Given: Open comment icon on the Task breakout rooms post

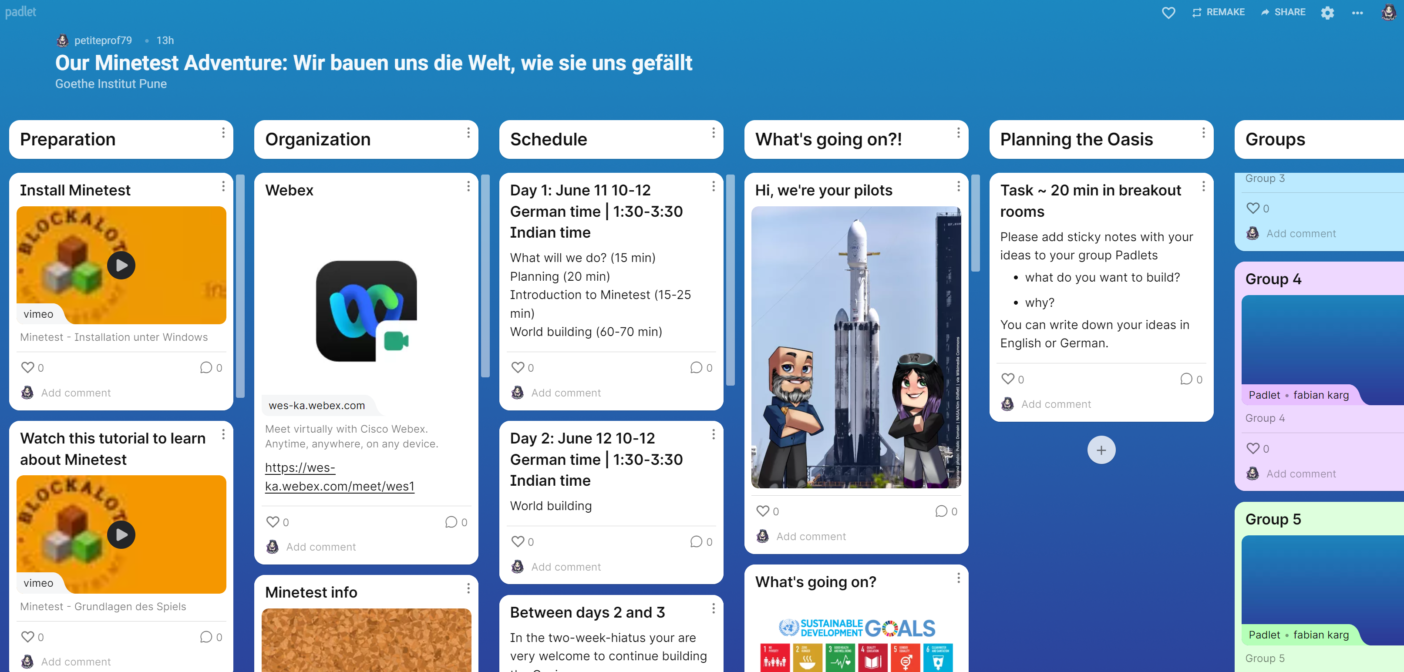Looking at the screenshot, I should (1186, 379).
